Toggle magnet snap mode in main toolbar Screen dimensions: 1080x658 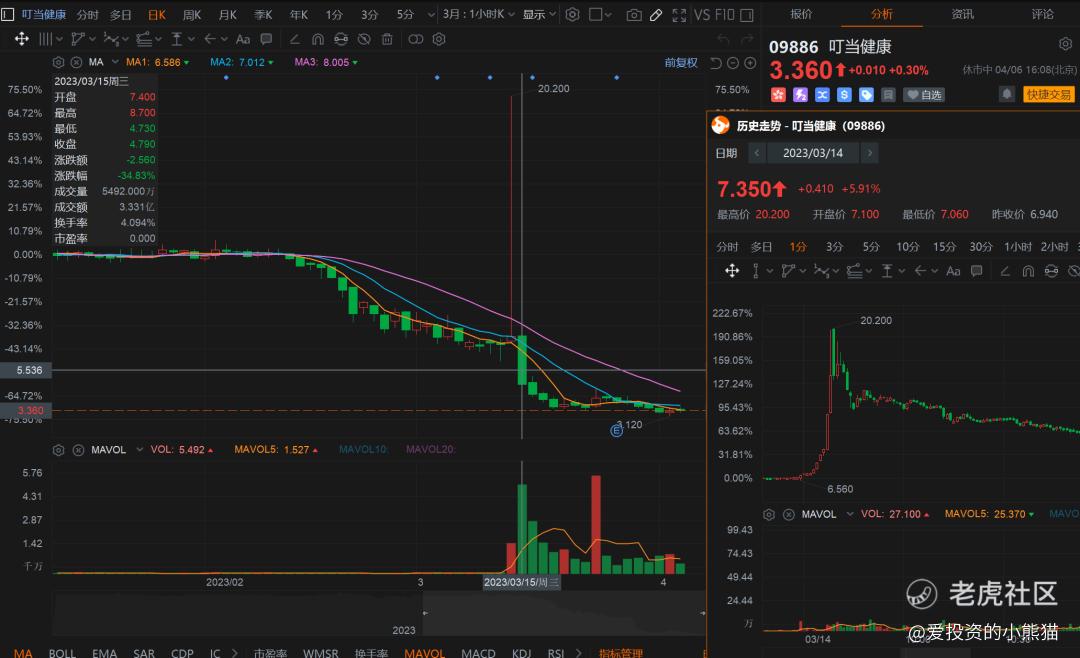point(318,39)
